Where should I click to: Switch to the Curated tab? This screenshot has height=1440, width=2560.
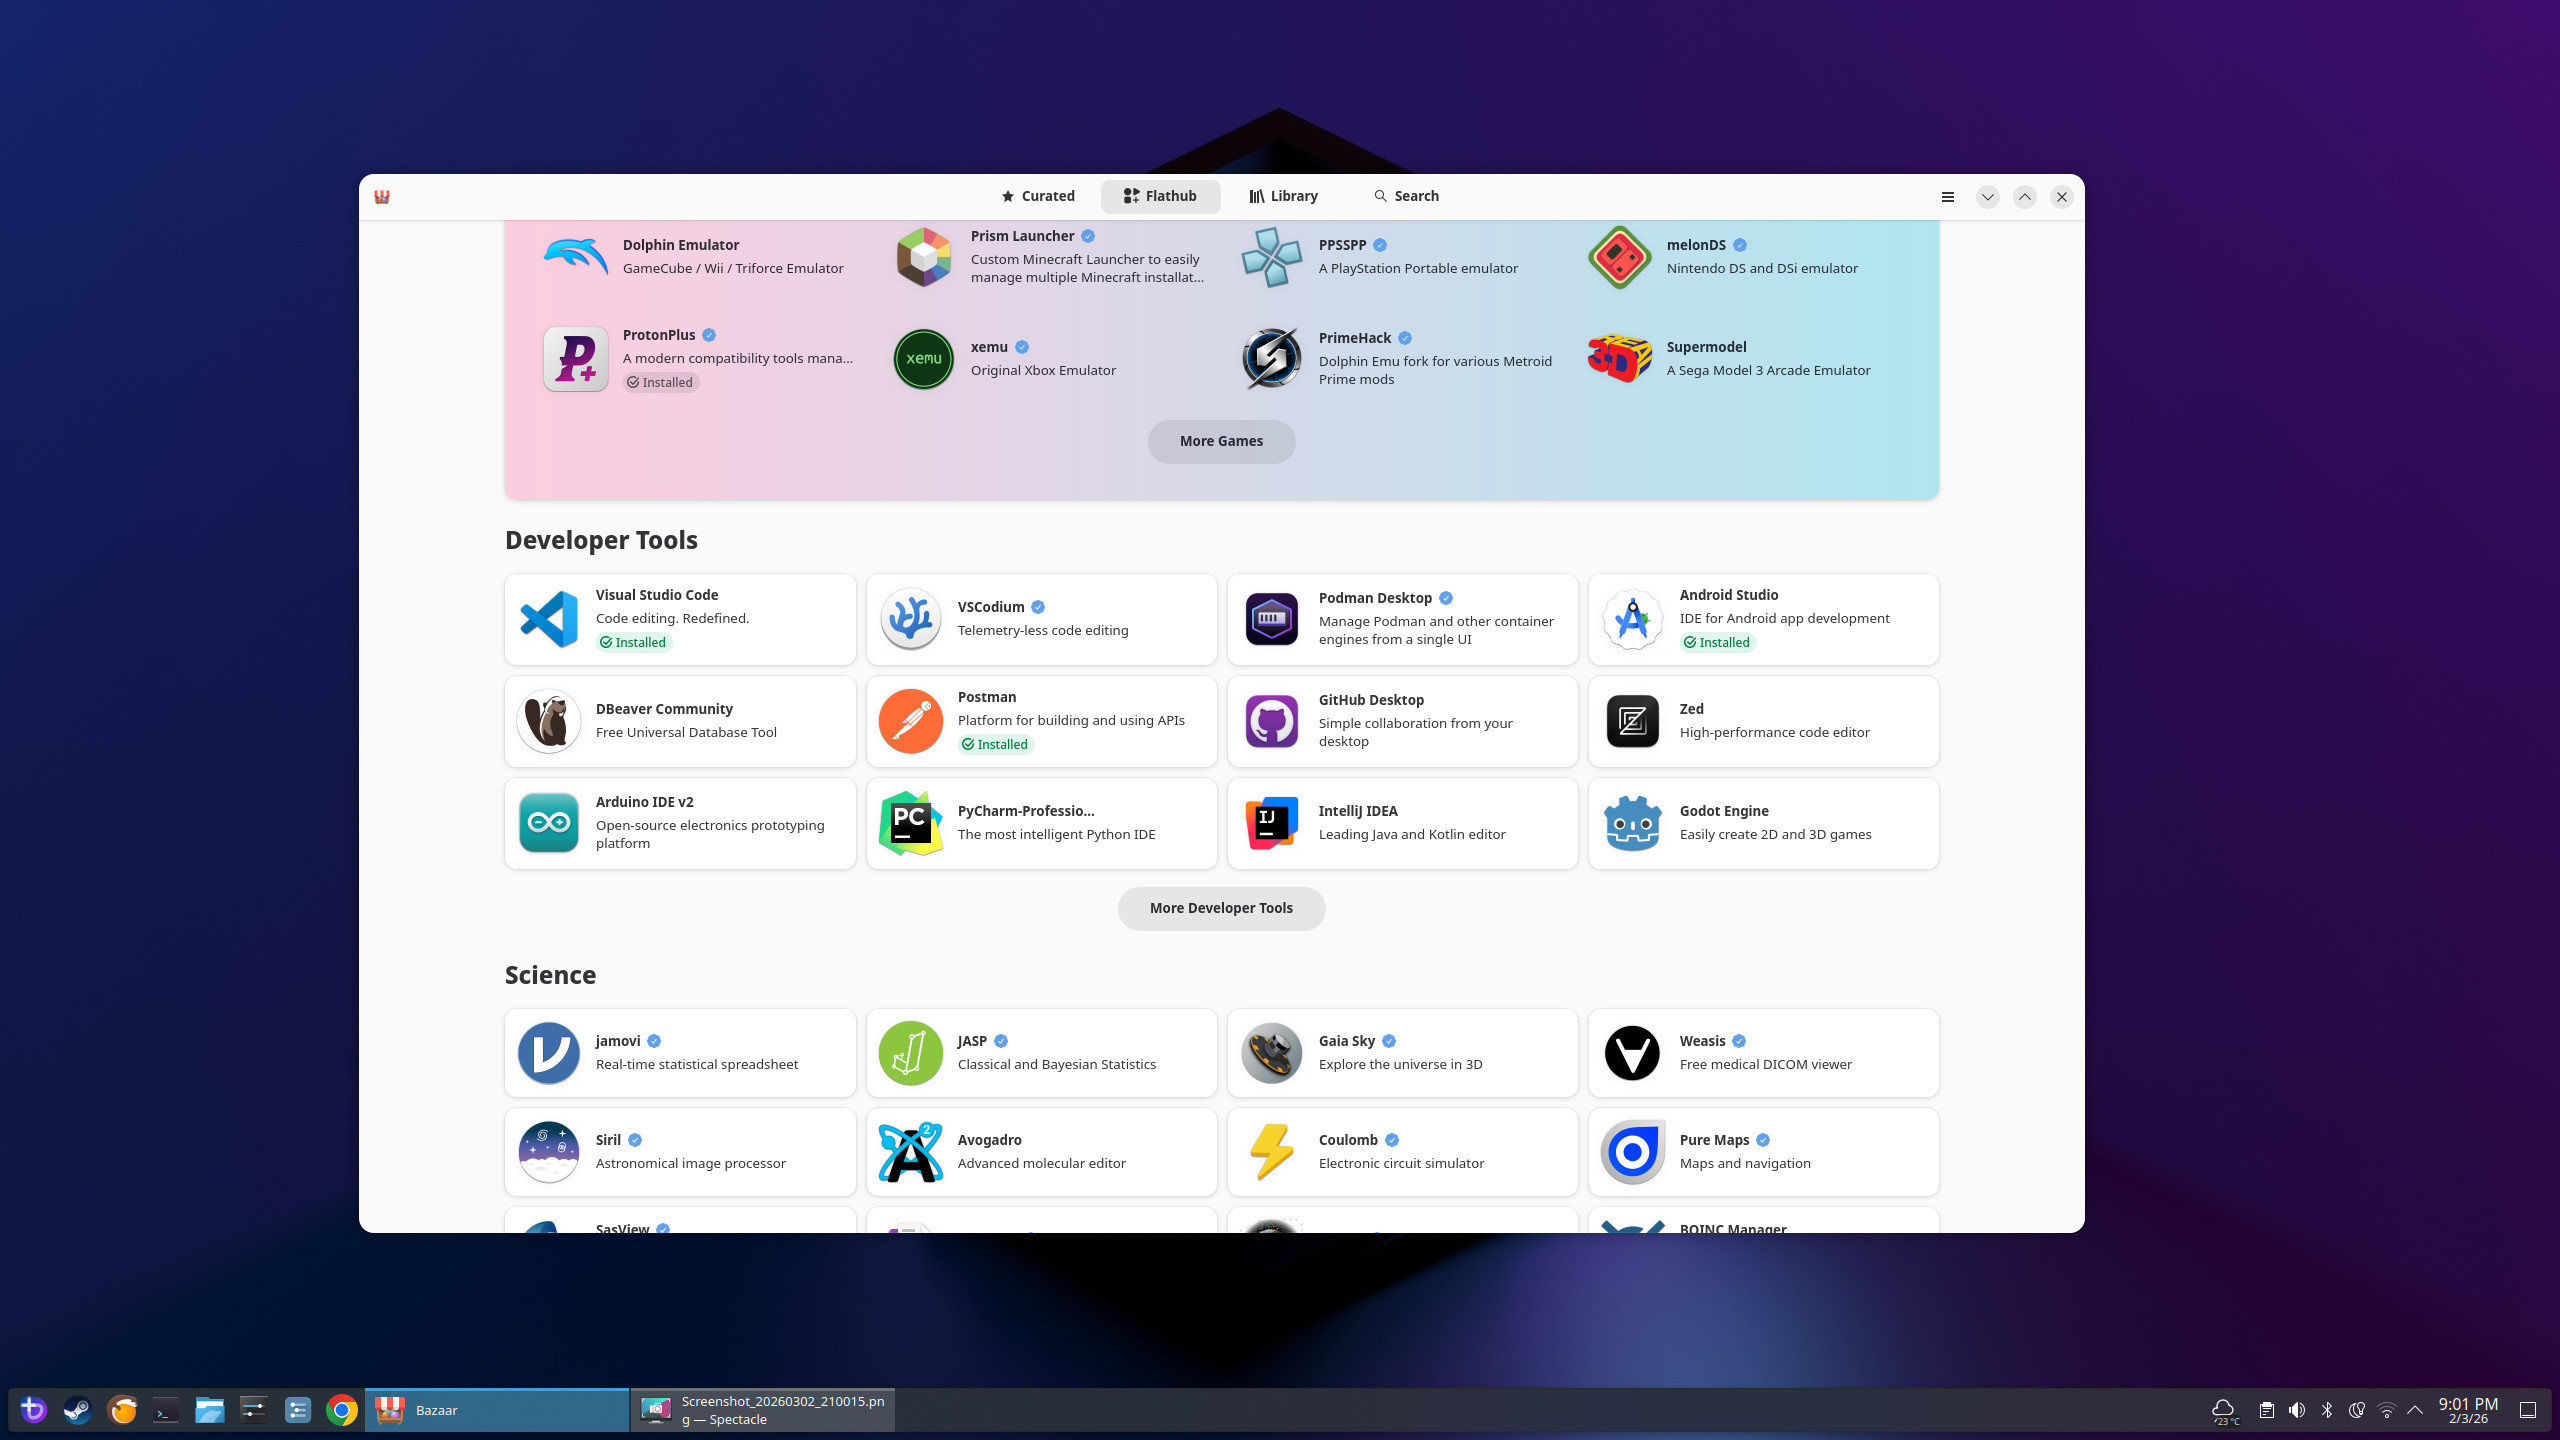[1038, 197]
